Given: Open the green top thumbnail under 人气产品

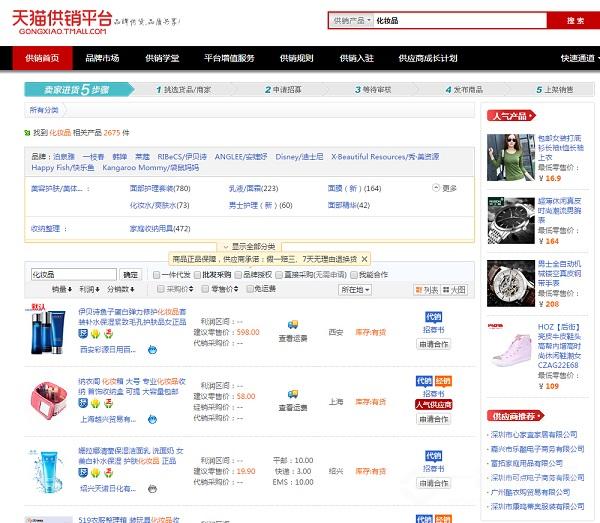Looking at the screenshot, I should (511, 157).
